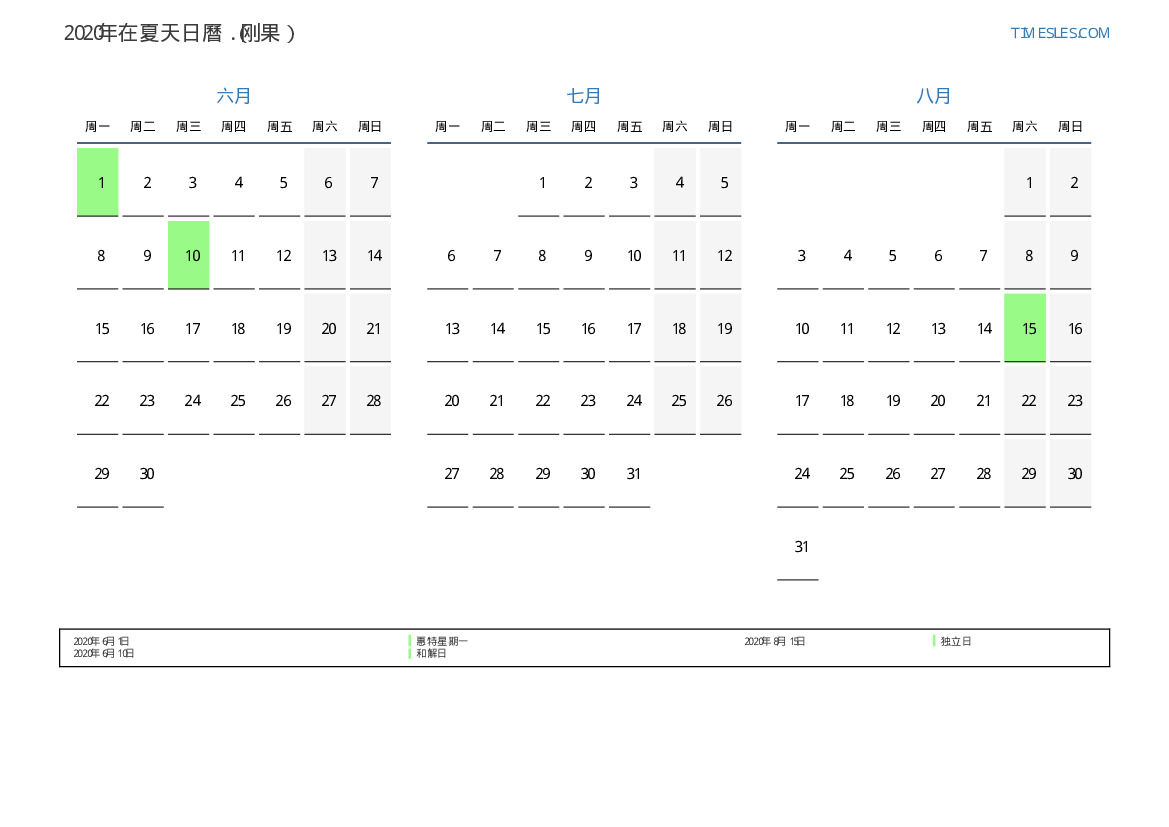Click the 2020年8月15日 legend date

click(x=774, y=641)
